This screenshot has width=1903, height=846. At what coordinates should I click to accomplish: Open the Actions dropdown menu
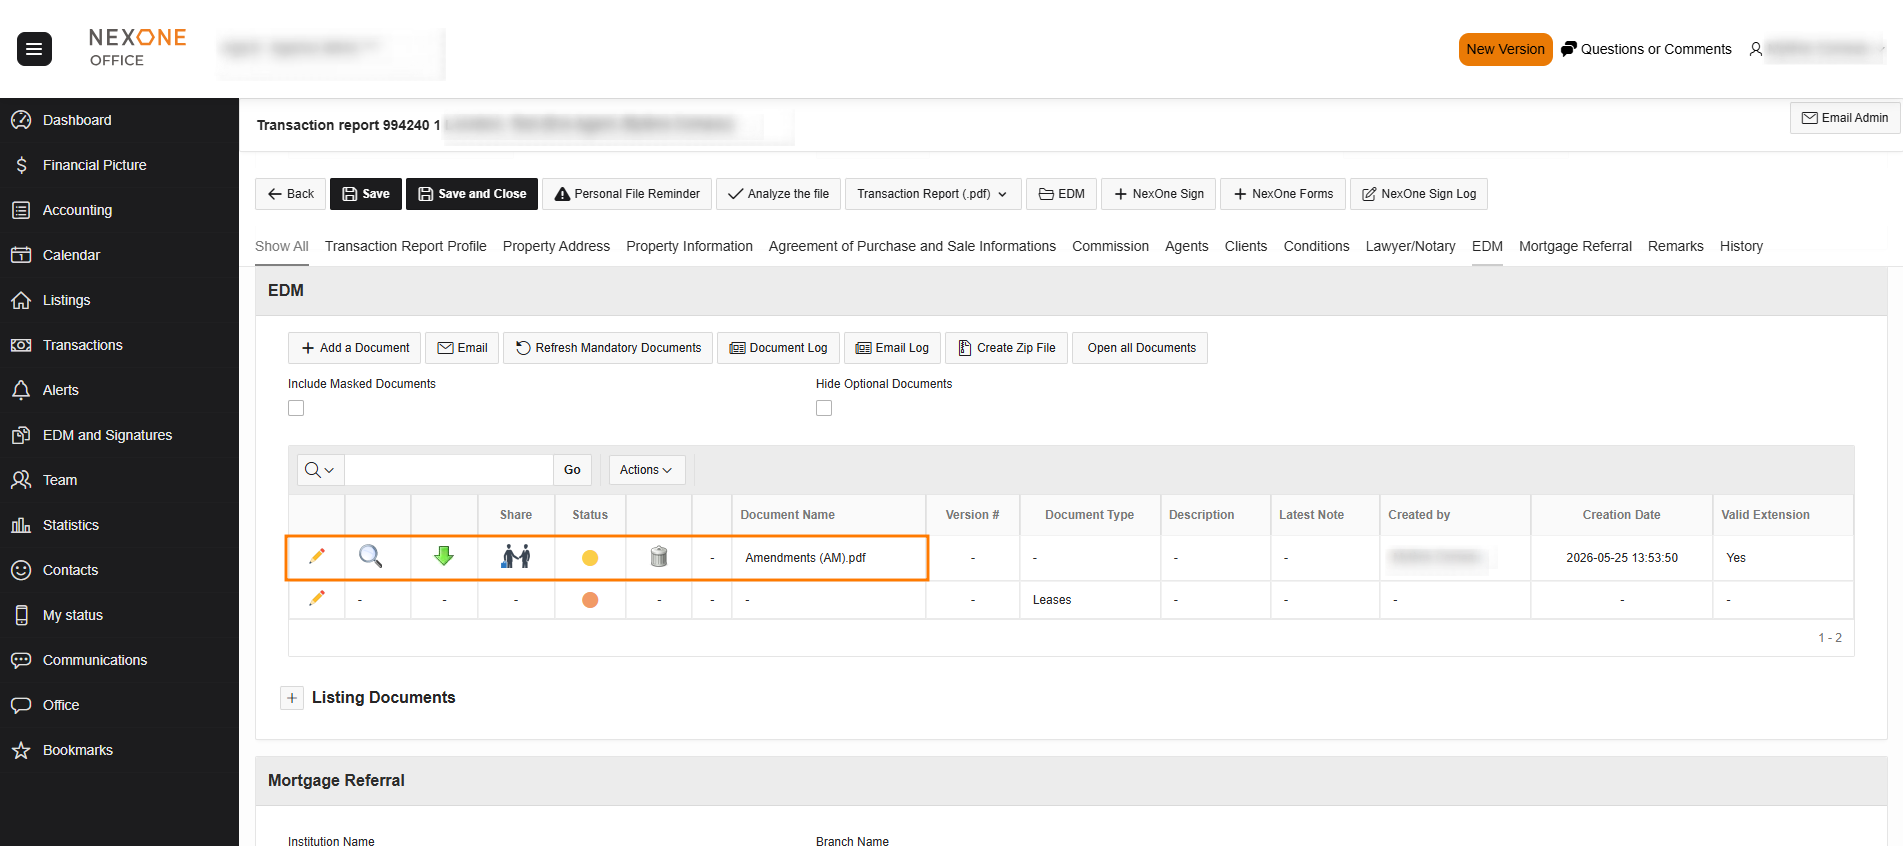646,470
